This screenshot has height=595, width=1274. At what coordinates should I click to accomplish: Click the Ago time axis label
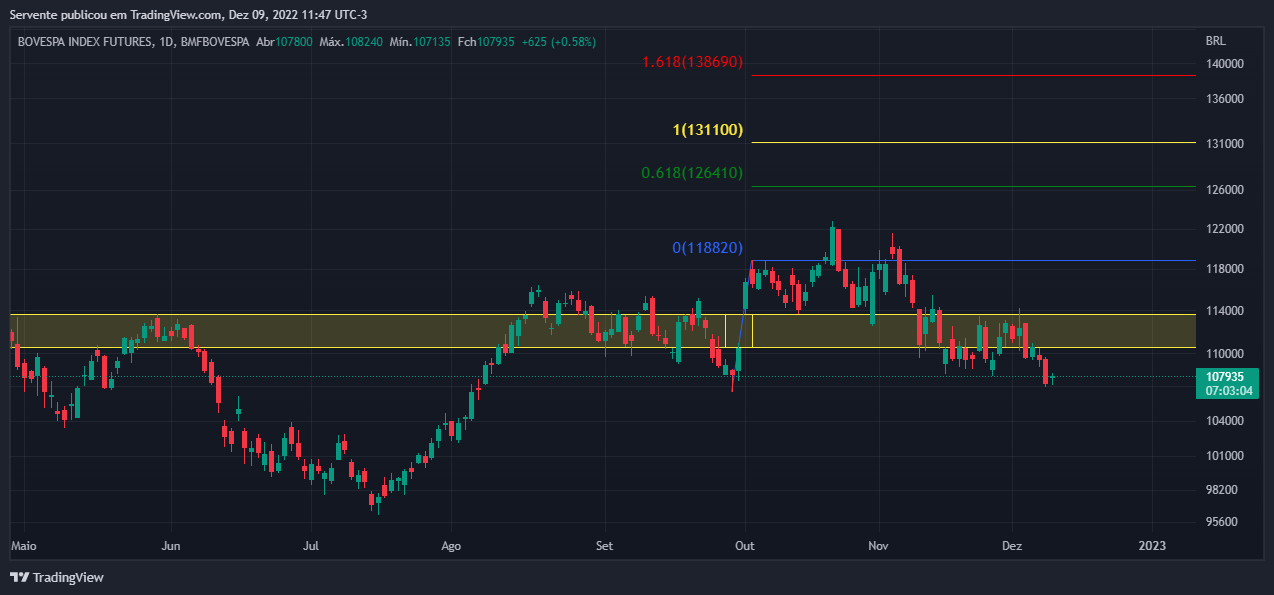tap(451, 546)
